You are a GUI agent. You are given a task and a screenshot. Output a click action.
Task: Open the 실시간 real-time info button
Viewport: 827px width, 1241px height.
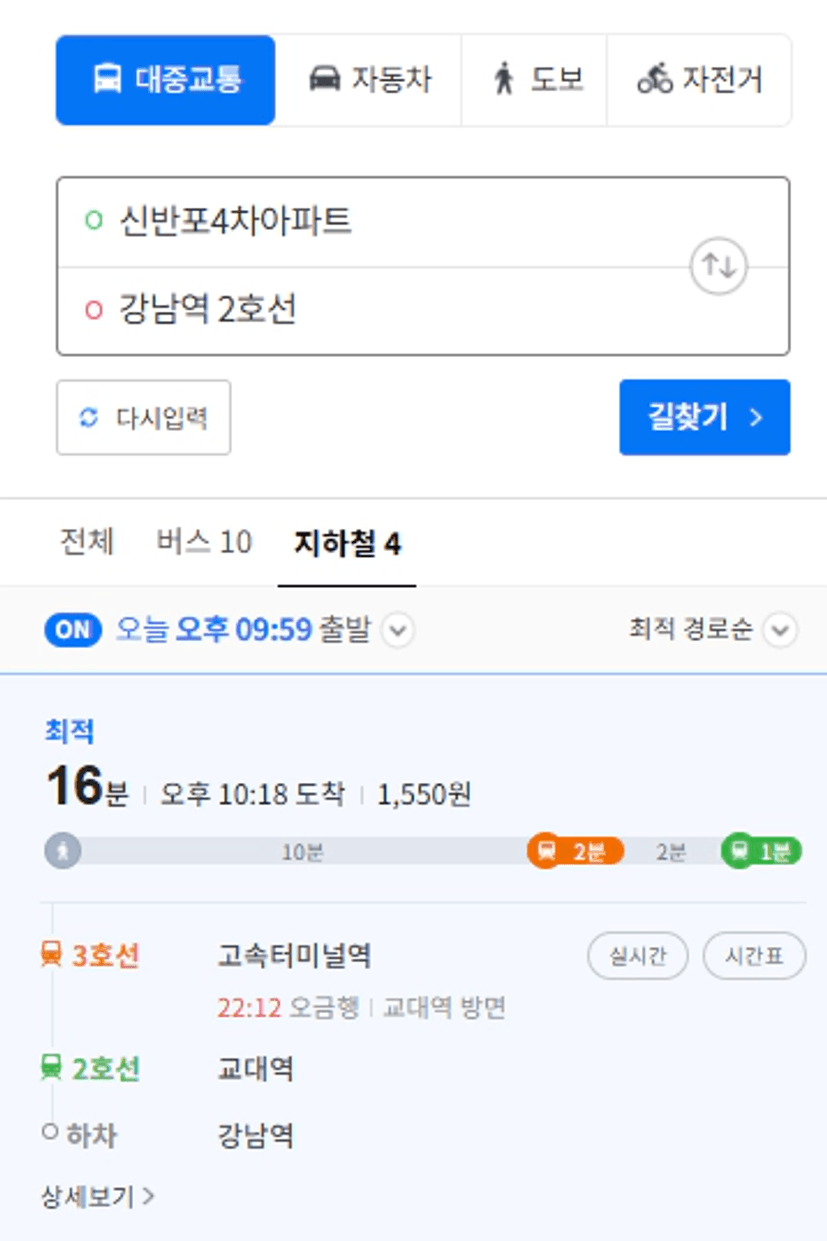(638, 956)
